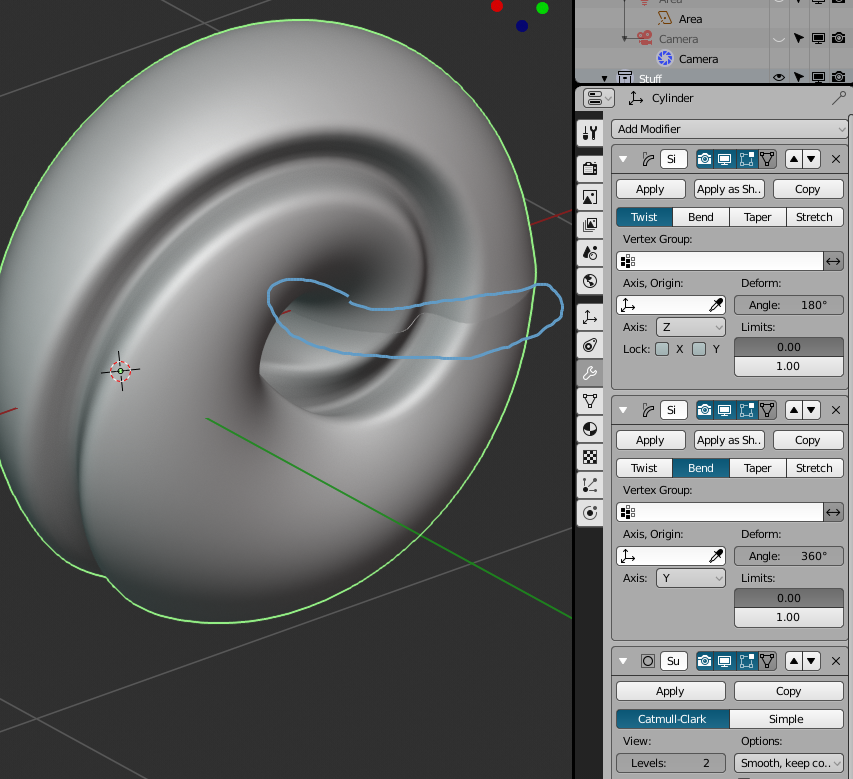Toggle render visibility of the Twist modifier
Image resolution: width=853 pixels, height=779 pixels.
[x=704, y=159]
